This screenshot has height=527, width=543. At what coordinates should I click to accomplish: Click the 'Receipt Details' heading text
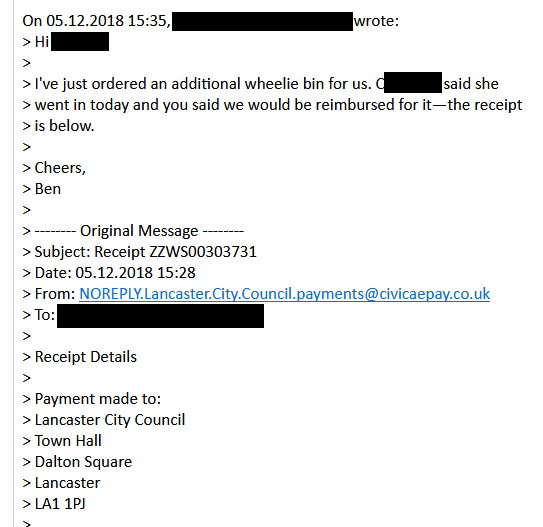click(x=86, y=357)
